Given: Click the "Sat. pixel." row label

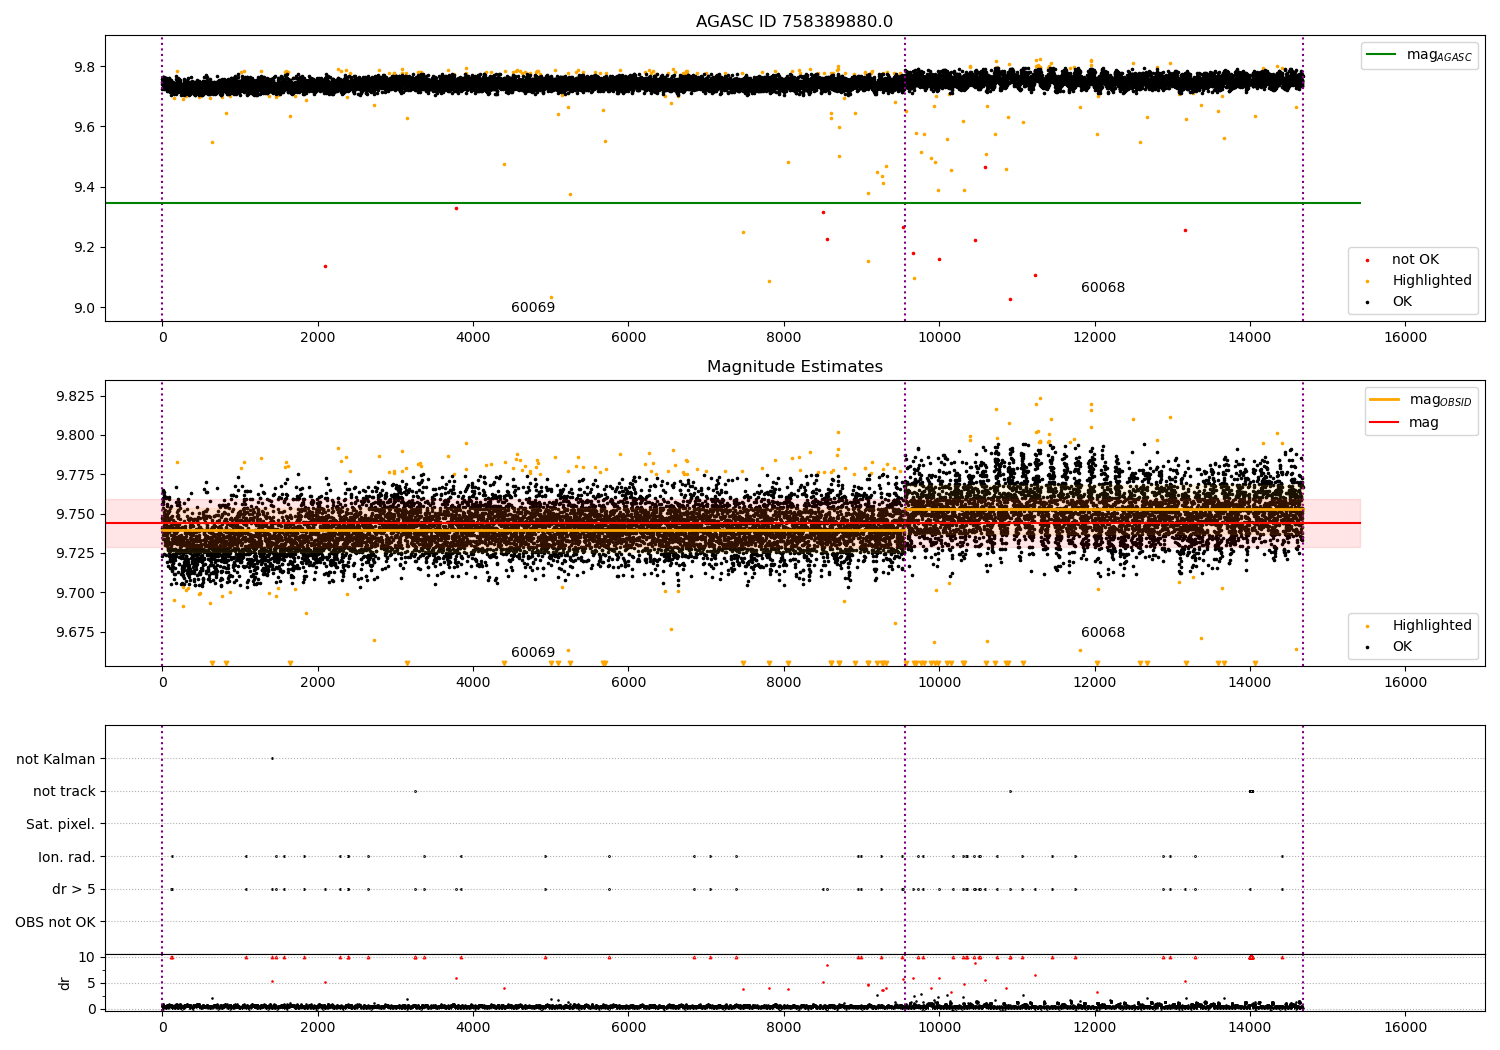Looking at the screenshot, I should (61, 825).
